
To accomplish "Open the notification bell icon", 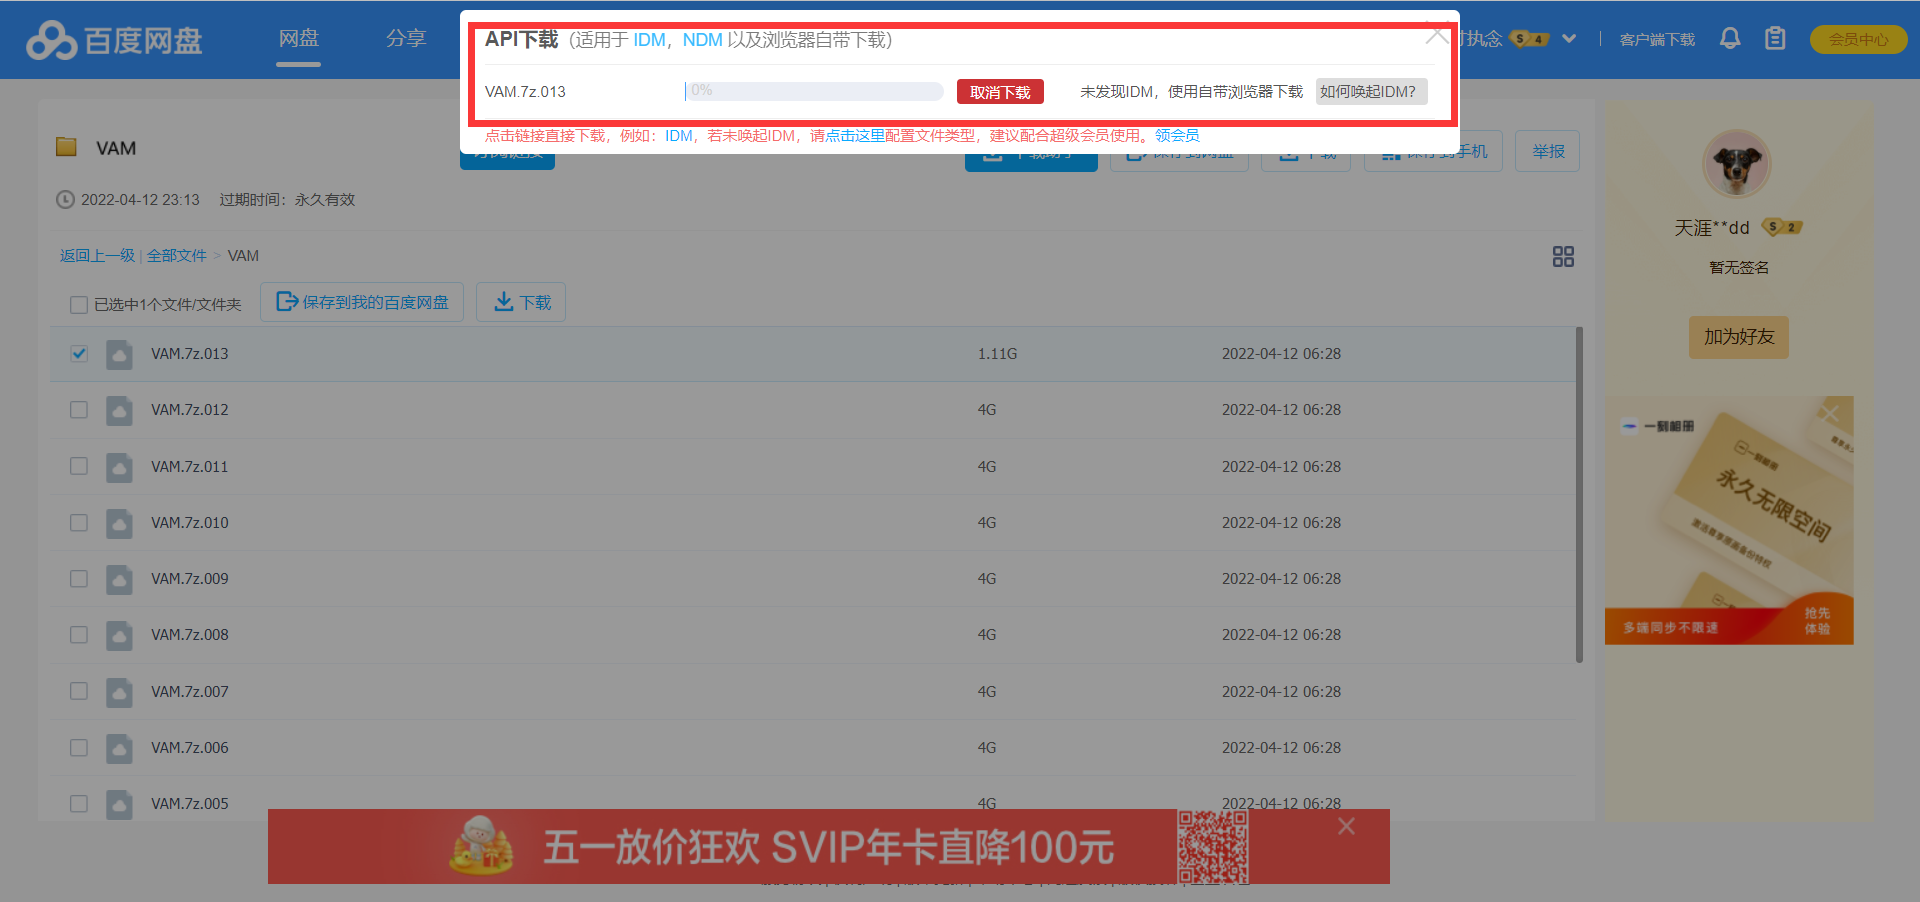I will click(x=1730, y=39).
